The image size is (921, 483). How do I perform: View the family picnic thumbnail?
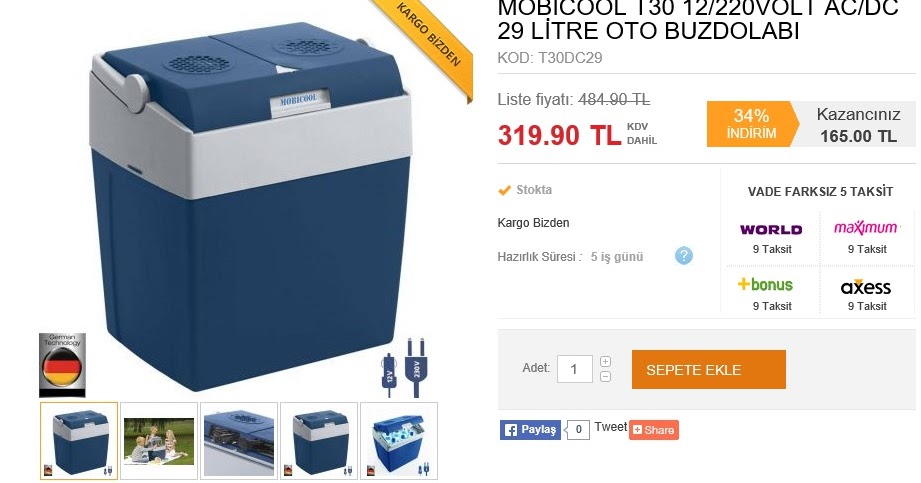(159, 441)
